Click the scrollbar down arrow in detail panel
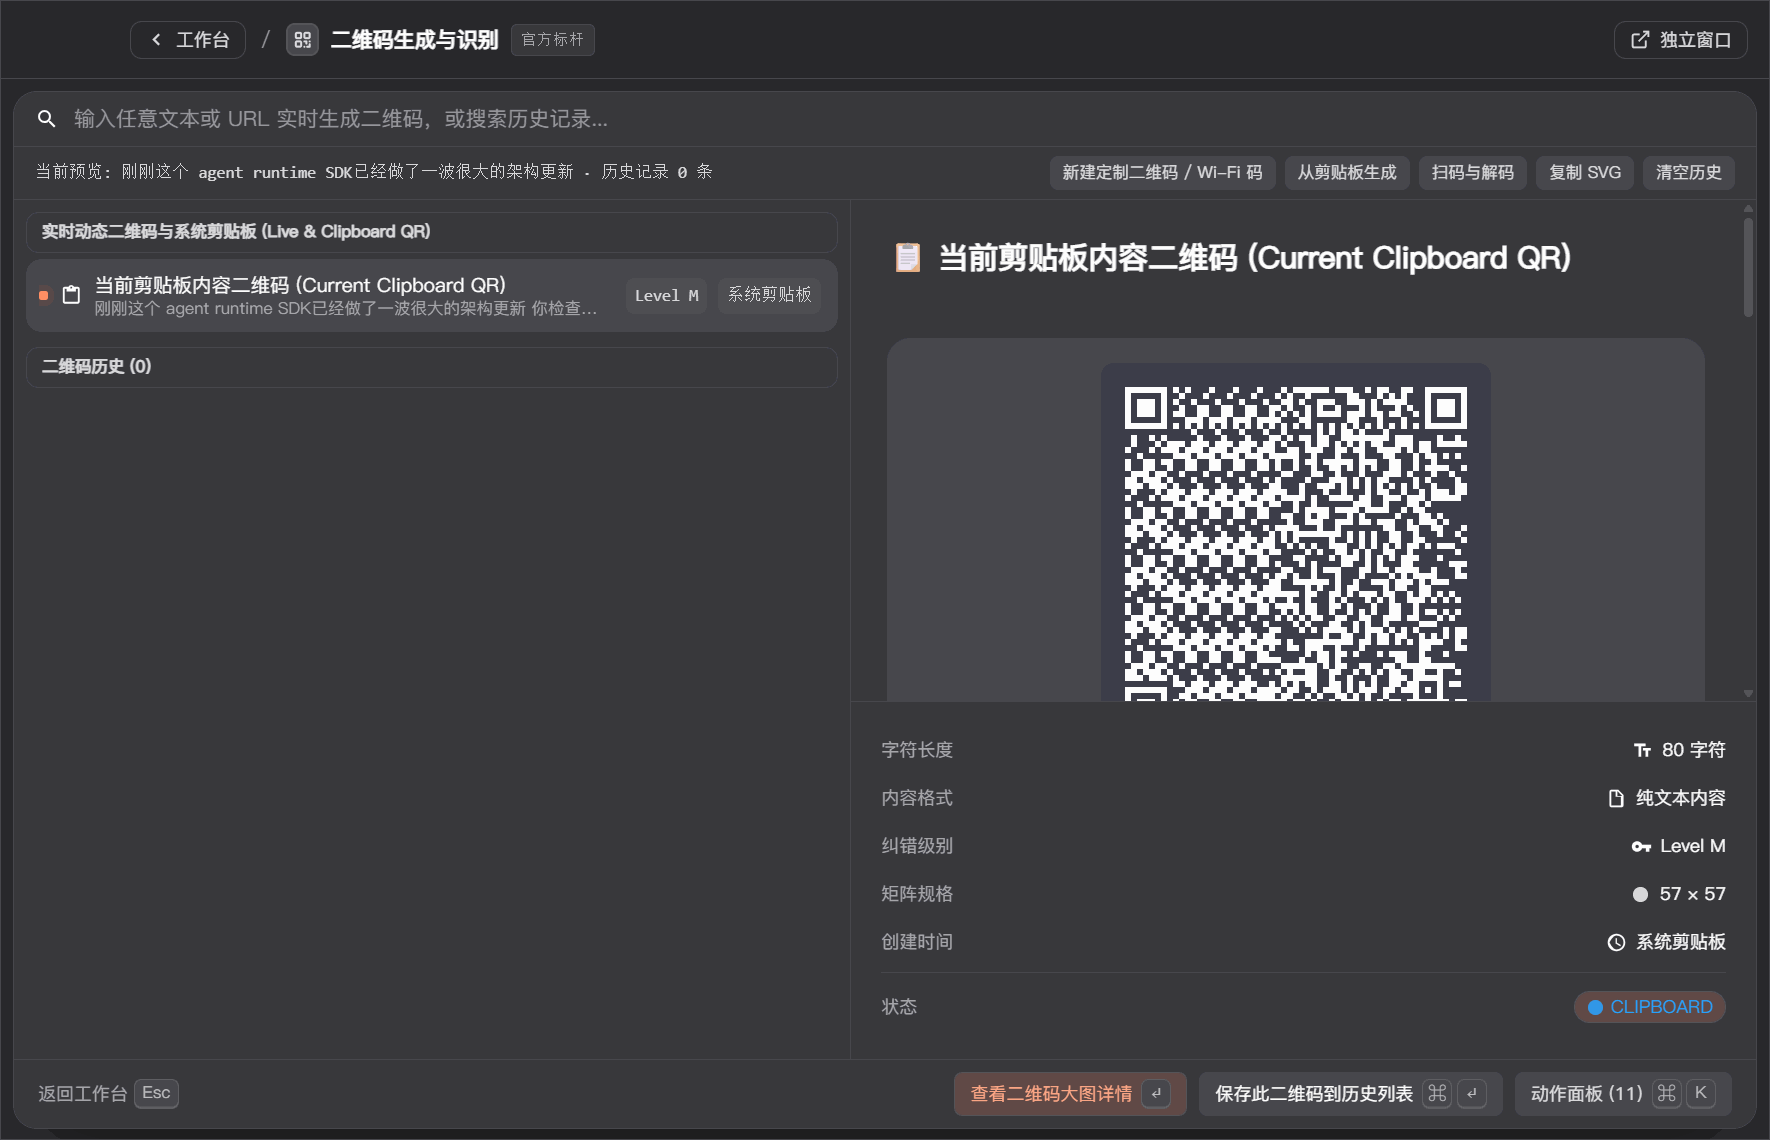Image resolution: width=1770 pixels, height=1140 pixels. coord(1748,693)
